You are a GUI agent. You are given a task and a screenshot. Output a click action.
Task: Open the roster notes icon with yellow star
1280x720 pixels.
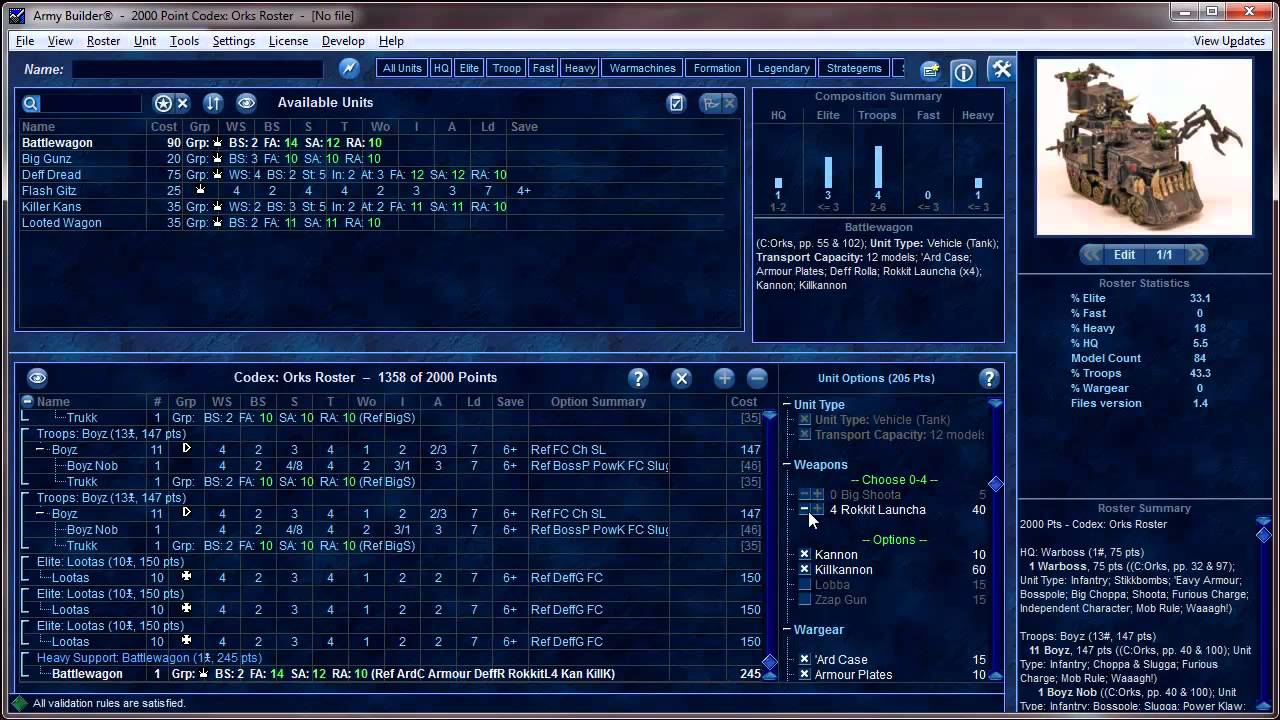pos(931,70)
